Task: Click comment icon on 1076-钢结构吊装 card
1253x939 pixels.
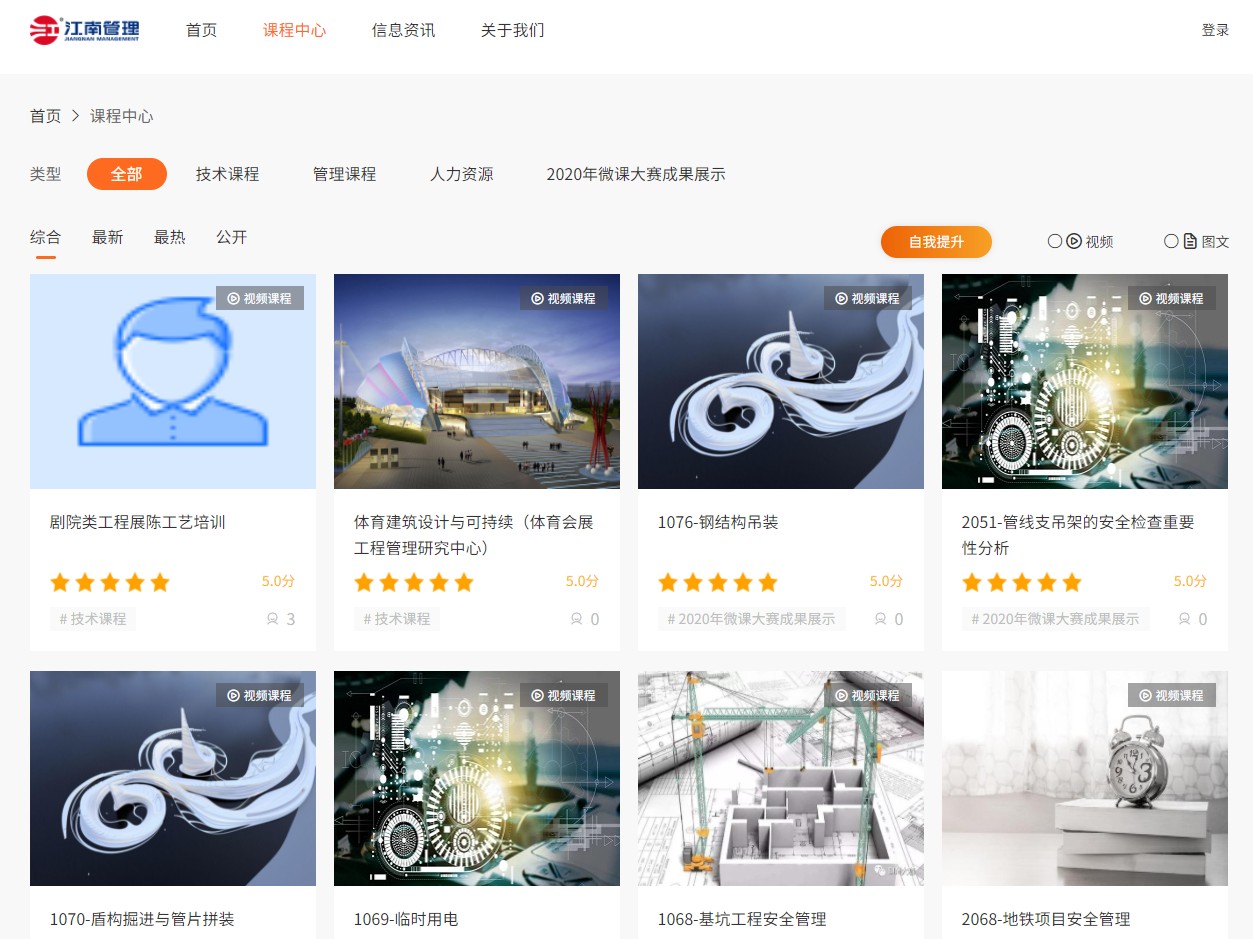Action: 880,619
